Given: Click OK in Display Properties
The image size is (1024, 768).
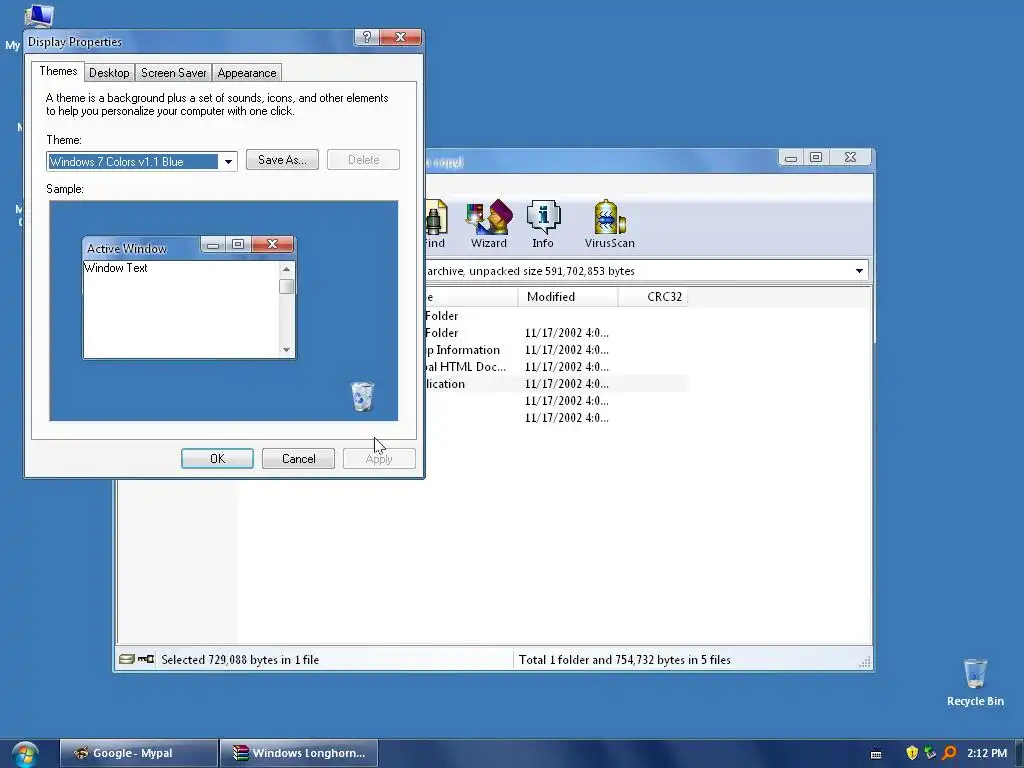Looking at the screenshot, I should click(217, 458).
